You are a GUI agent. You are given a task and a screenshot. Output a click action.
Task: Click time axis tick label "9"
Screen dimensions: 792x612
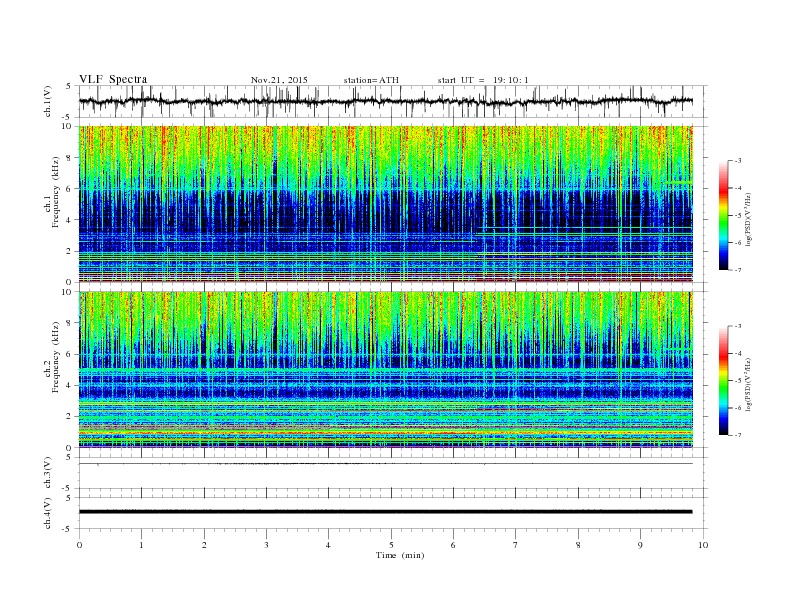pos(640,545)
